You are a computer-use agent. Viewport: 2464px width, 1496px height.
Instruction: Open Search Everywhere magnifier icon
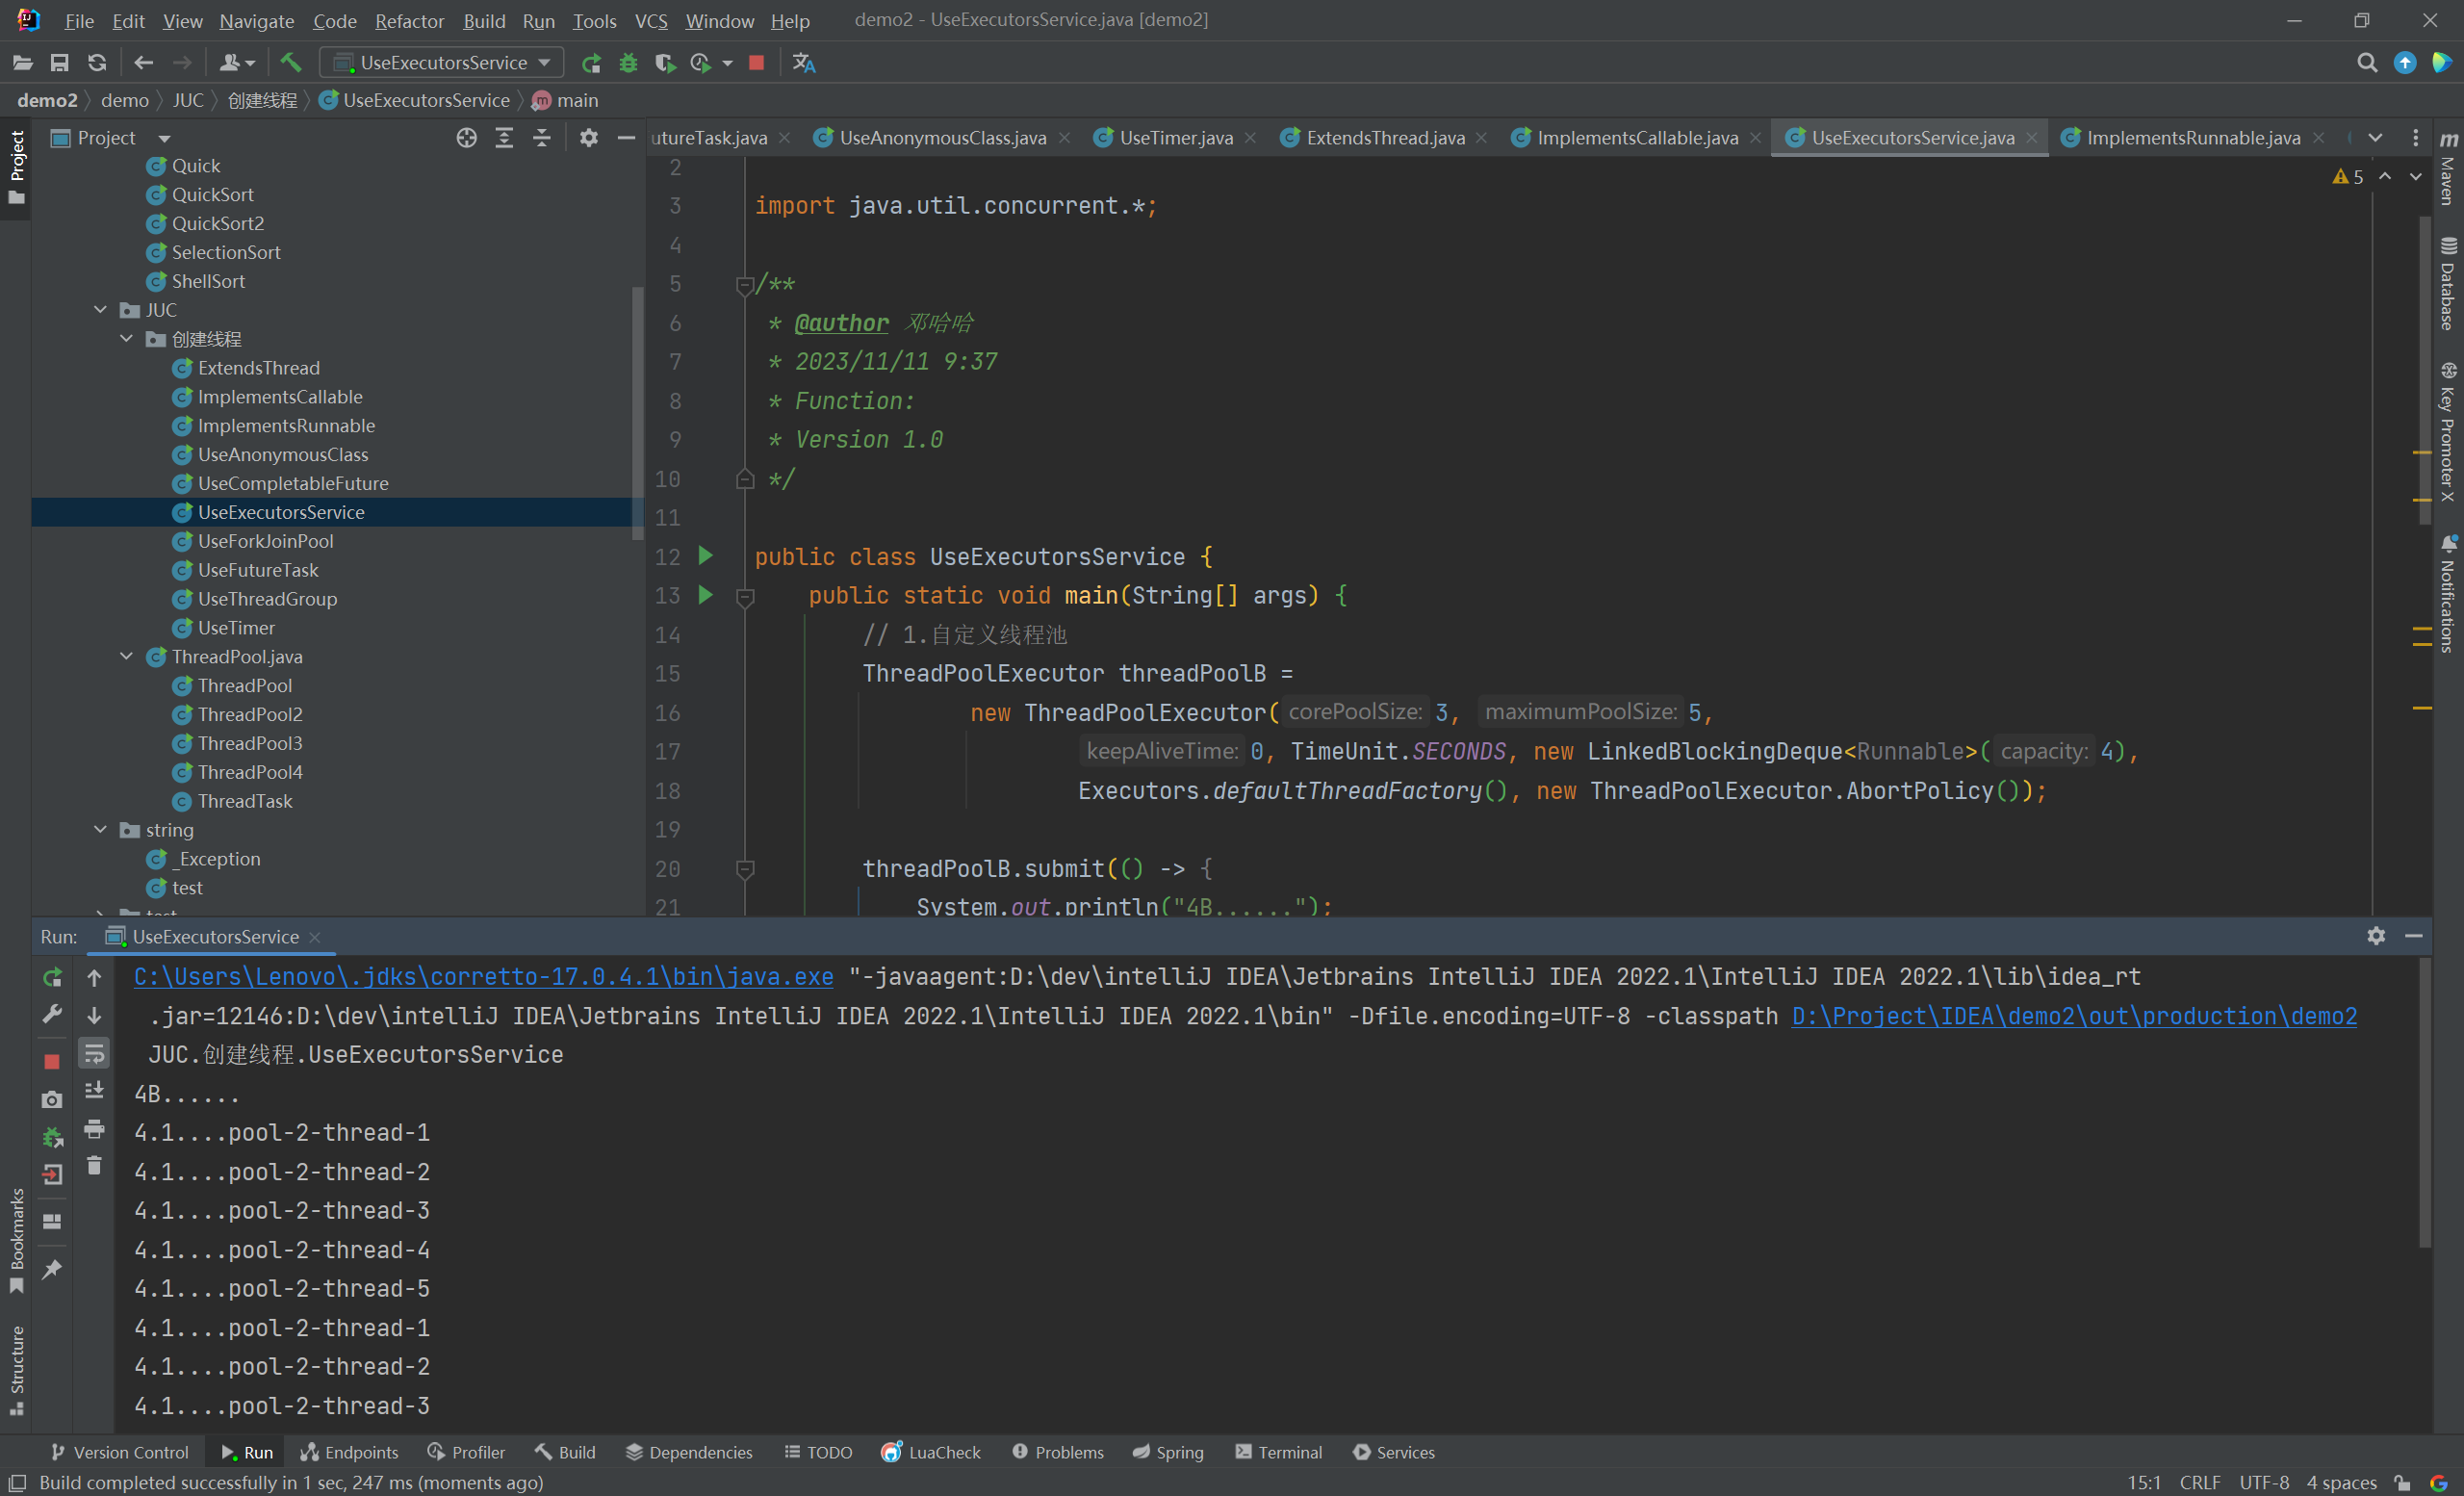coord(2366,63)
